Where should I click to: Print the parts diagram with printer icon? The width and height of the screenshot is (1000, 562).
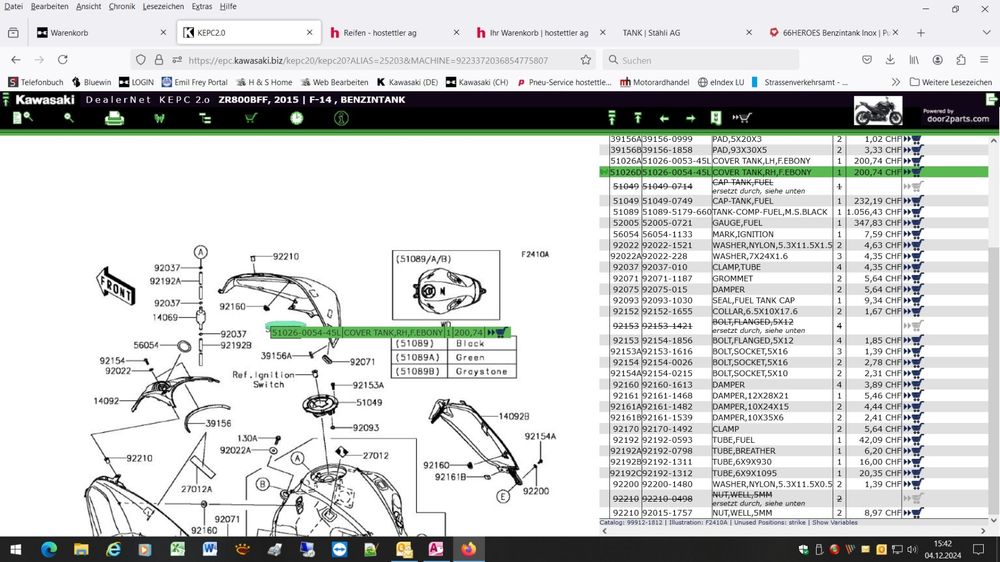(114, 119)
